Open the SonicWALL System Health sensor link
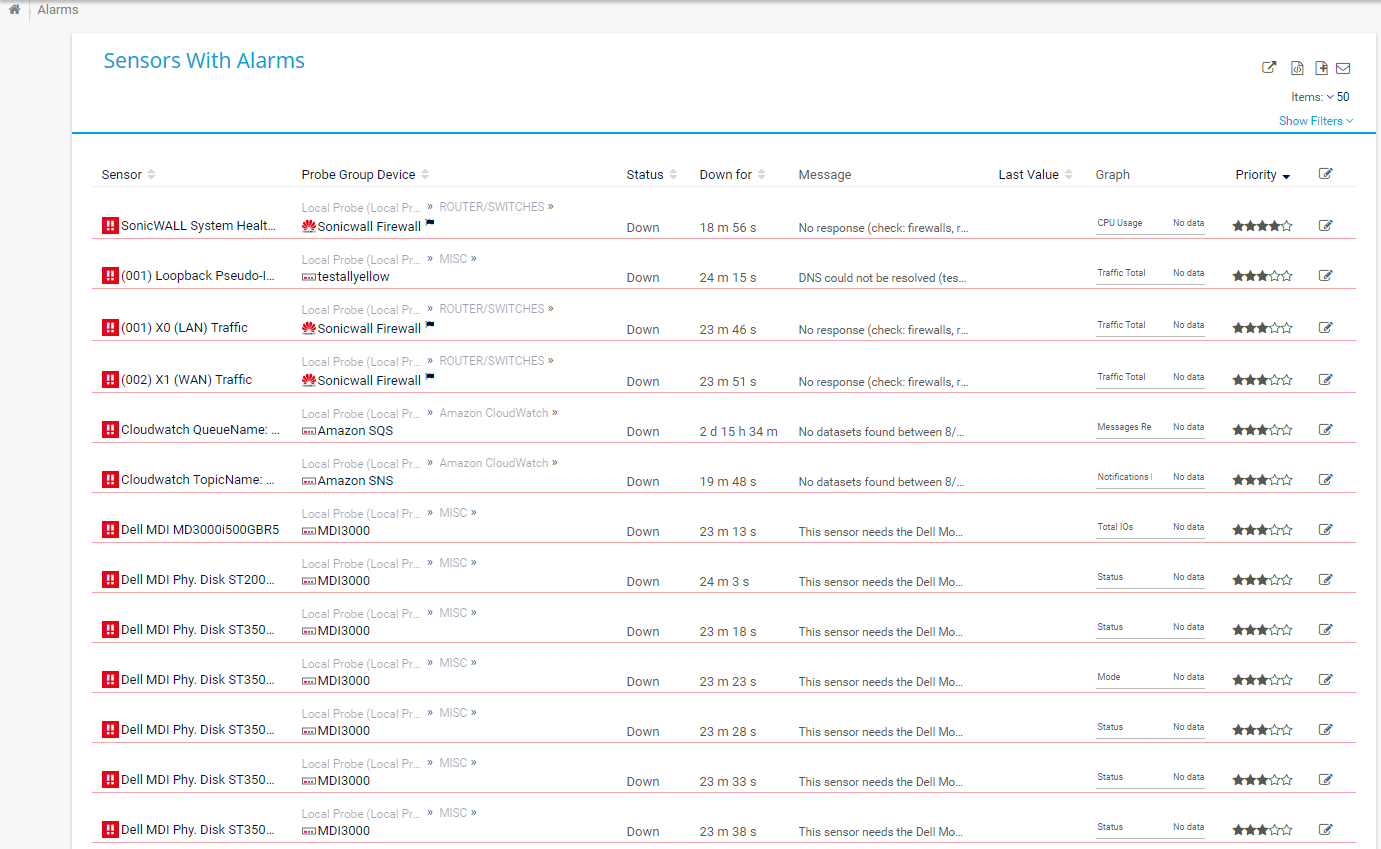The image size is (1381, 849). click(199, 226)
